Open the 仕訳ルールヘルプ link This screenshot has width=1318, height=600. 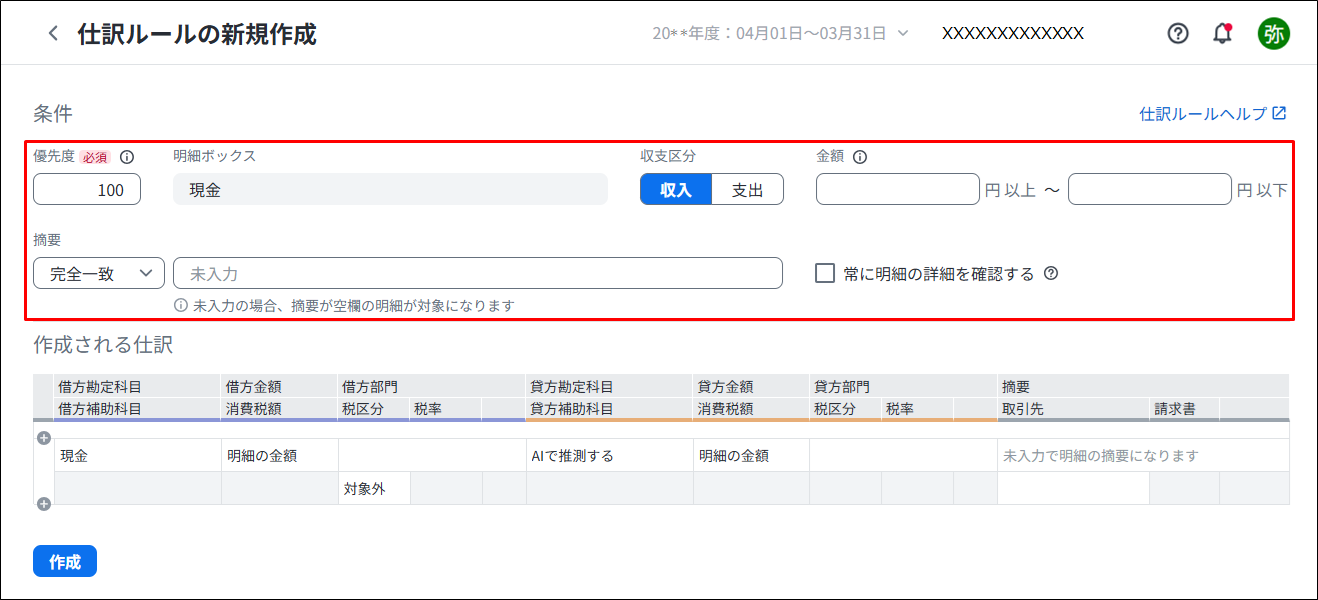[1212, 114]
